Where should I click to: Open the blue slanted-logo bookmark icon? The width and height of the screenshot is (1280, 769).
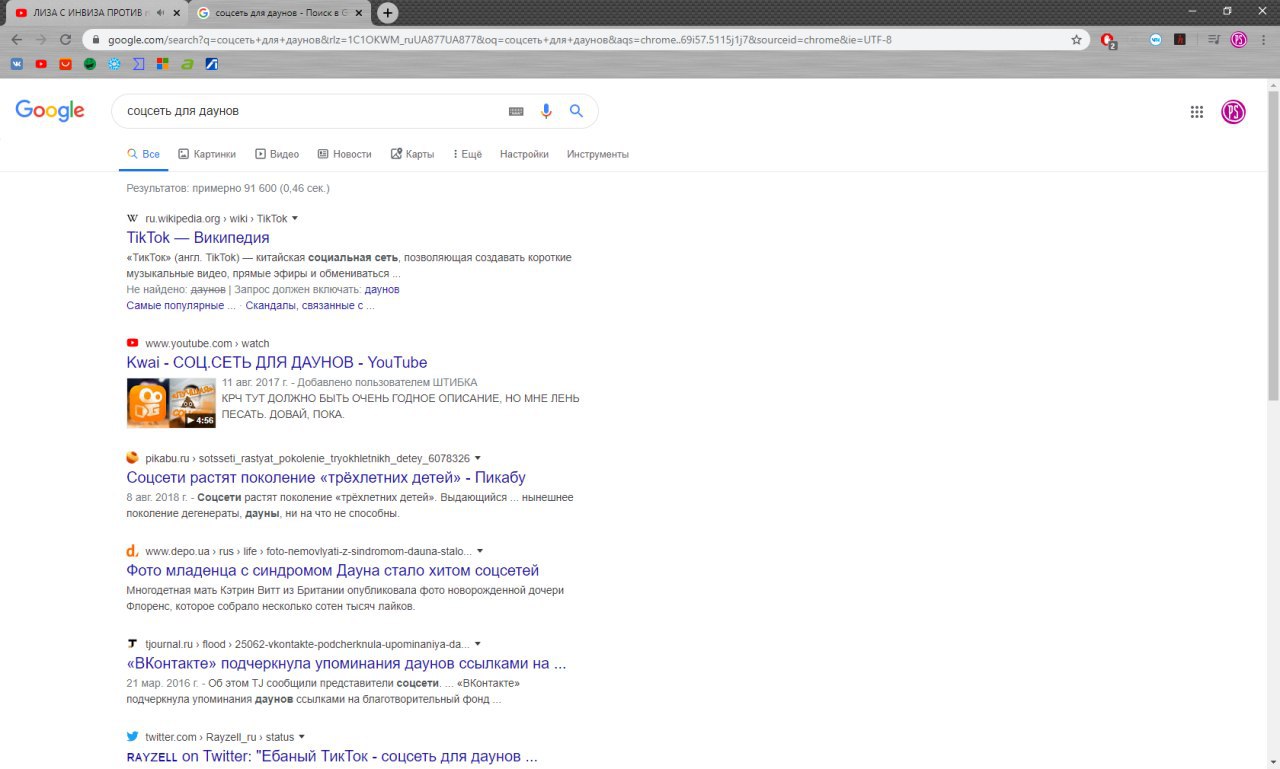212,64
